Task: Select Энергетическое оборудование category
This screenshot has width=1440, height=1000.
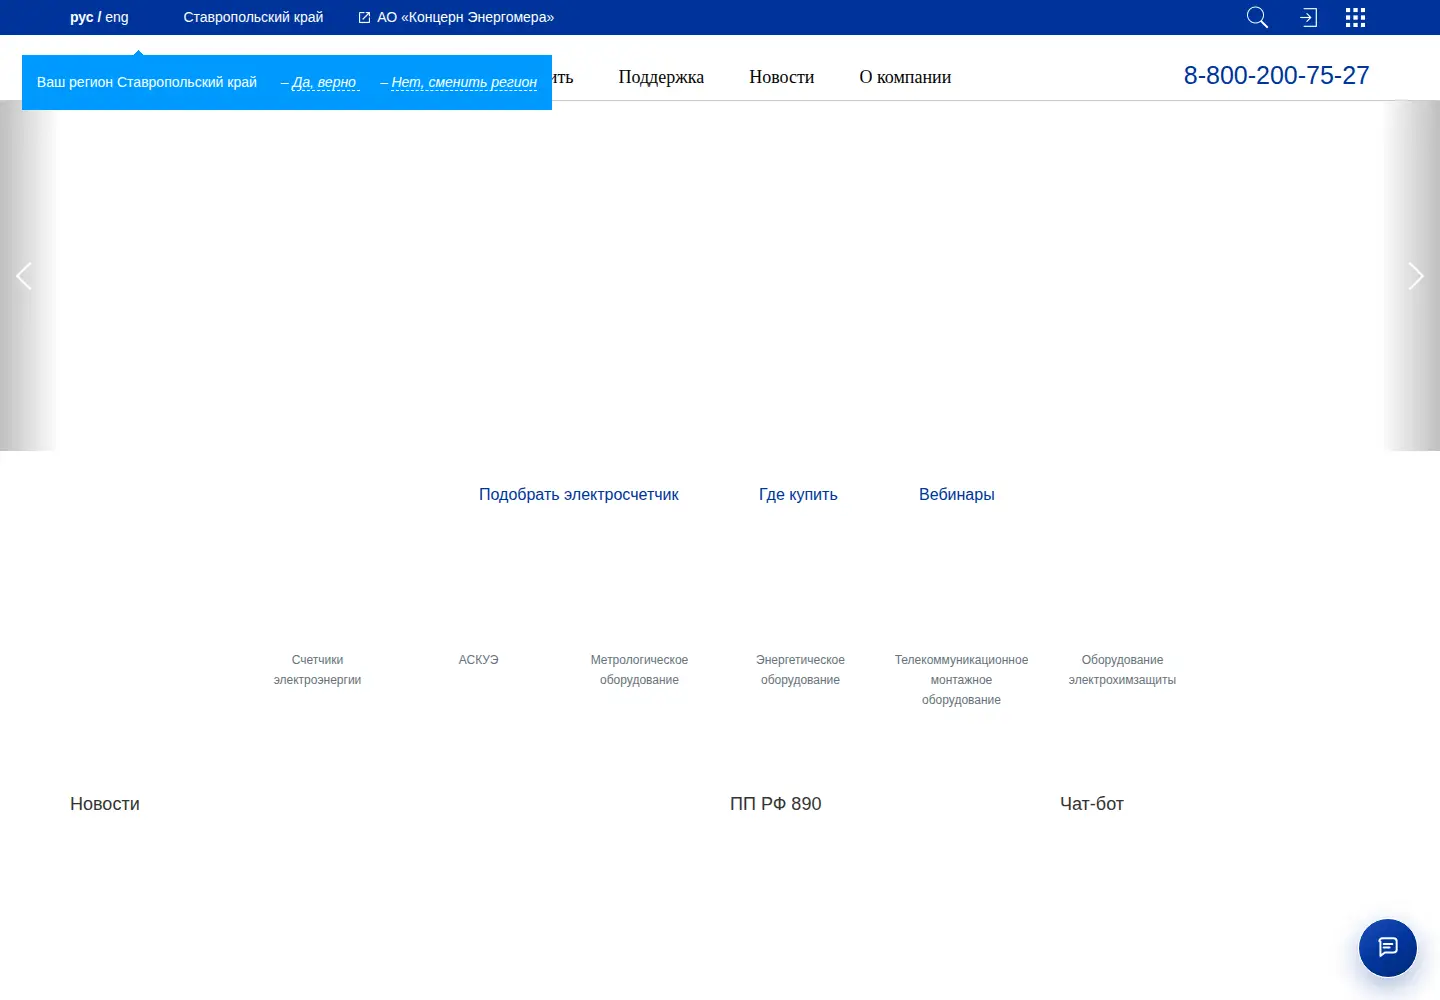Action: [x=800, y=670]
